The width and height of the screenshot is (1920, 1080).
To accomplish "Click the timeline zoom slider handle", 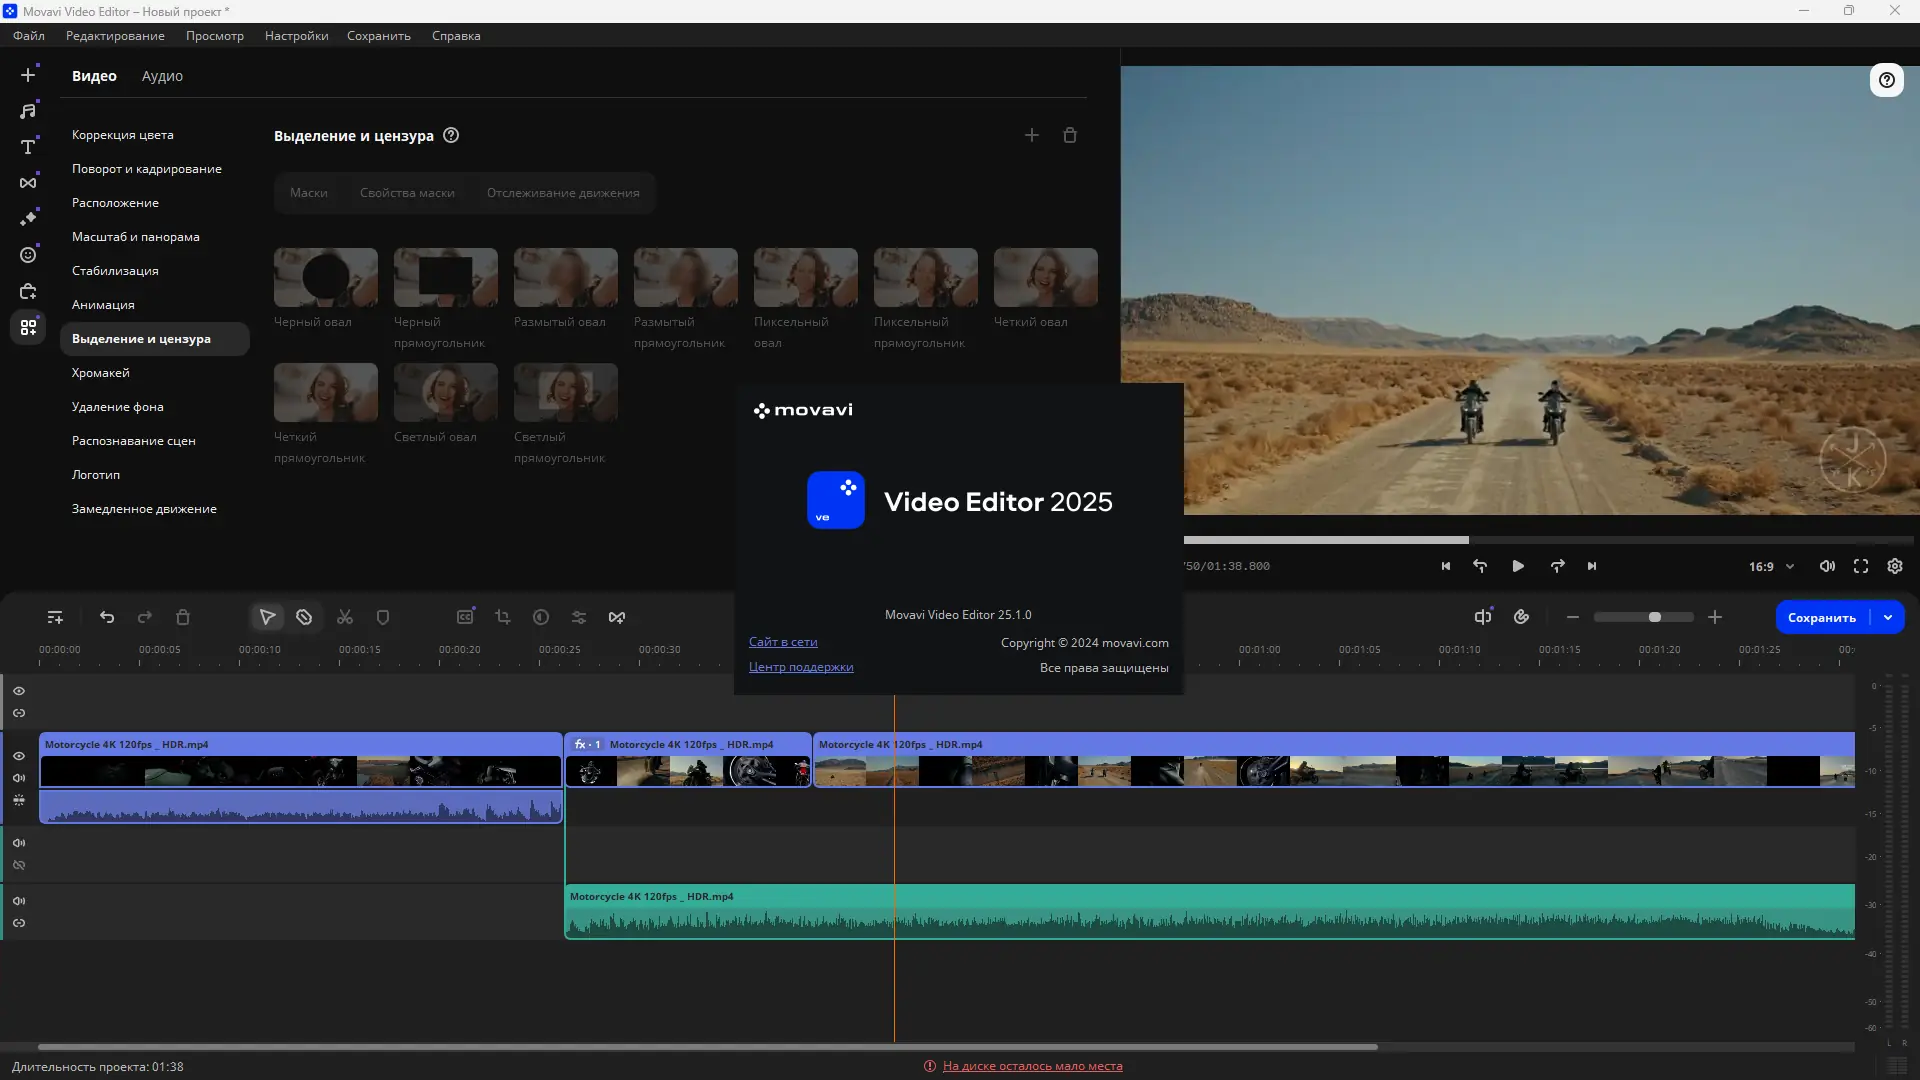I will click(1655, 618).
